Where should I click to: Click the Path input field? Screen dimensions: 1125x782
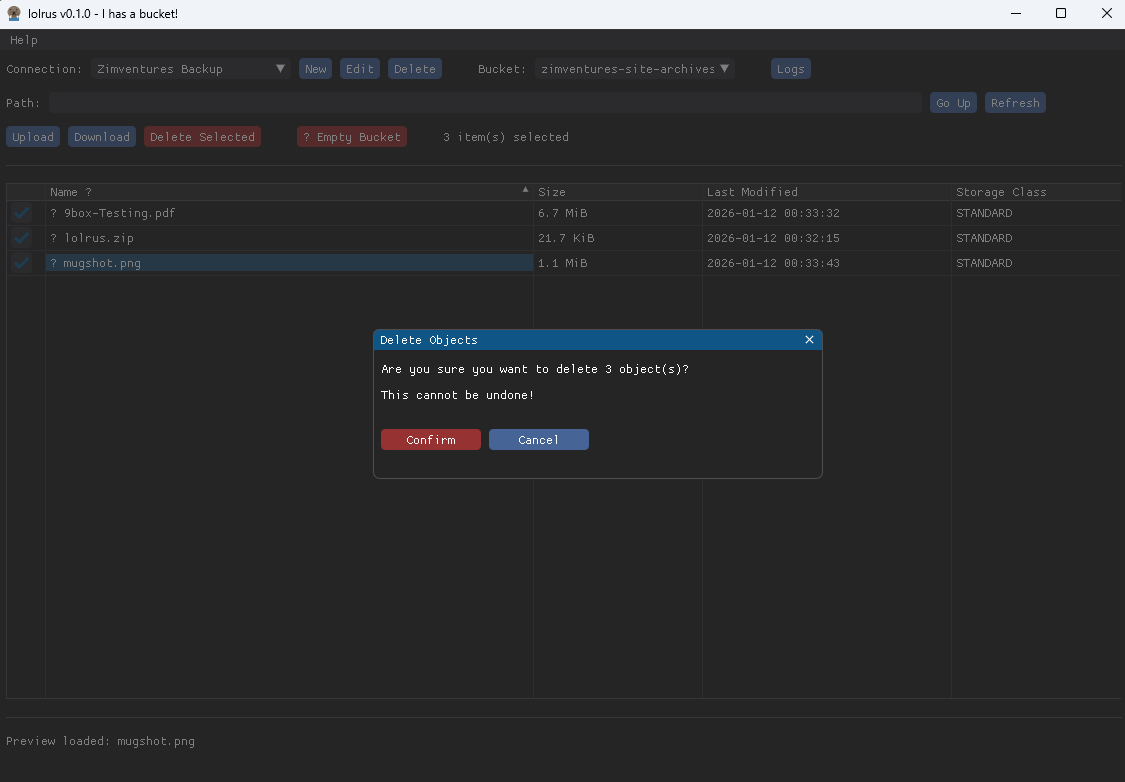[x=485, y=103]
